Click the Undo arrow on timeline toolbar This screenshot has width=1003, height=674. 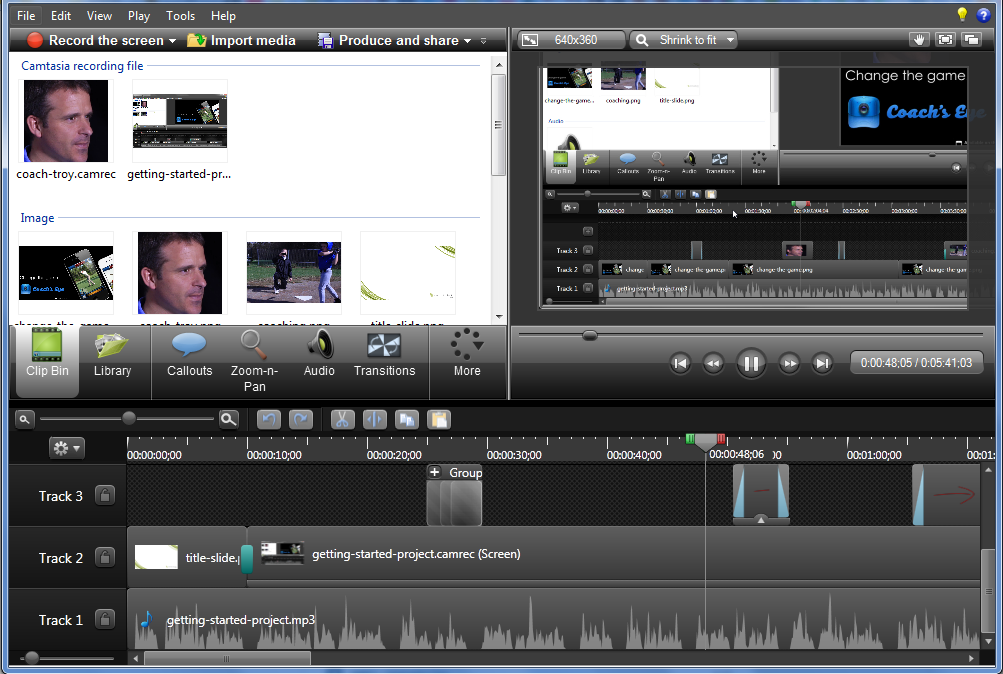[268, 420]
